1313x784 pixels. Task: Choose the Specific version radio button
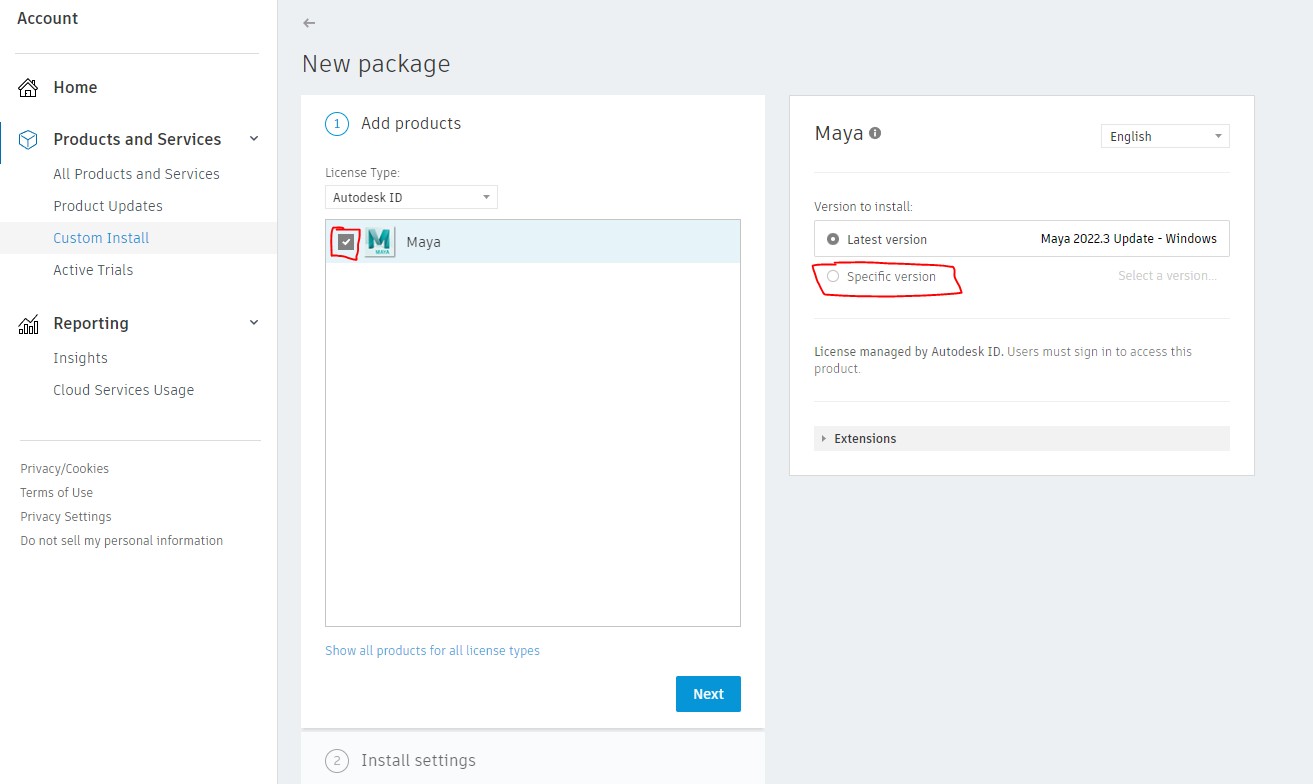point(833,276)
